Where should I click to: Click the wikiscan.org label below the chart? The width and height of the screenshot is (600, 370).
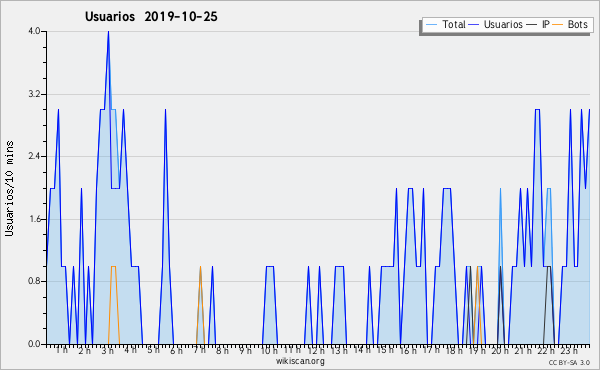300,361
